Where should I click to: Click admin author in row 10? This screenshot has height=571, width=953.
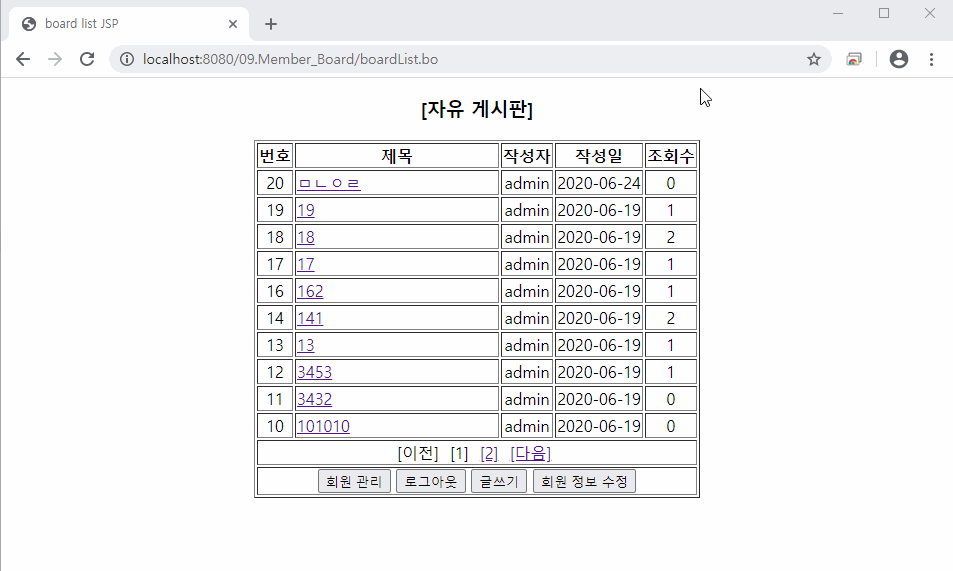[x=527, y=426]
